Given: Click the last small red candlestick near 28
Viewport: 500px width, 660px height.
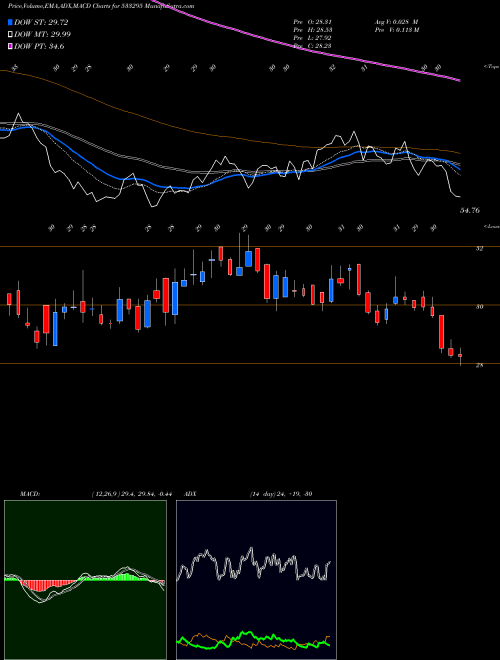Looking at the screenshot, I should point(460,356).
